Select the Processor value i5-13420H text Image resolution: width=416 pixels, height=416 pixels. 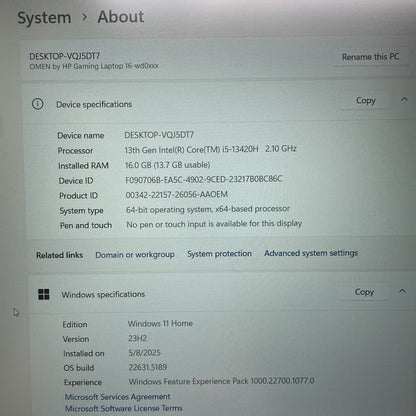(x=210, y=149)
